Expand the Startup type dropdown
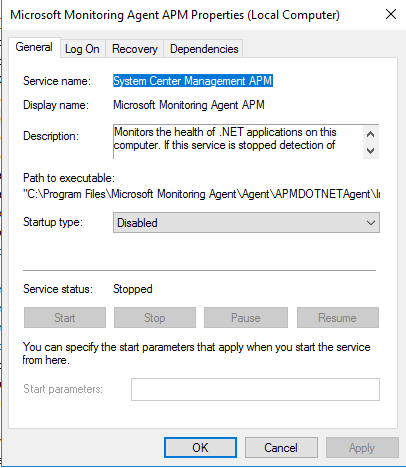406x468 pixels. point(246,223)
